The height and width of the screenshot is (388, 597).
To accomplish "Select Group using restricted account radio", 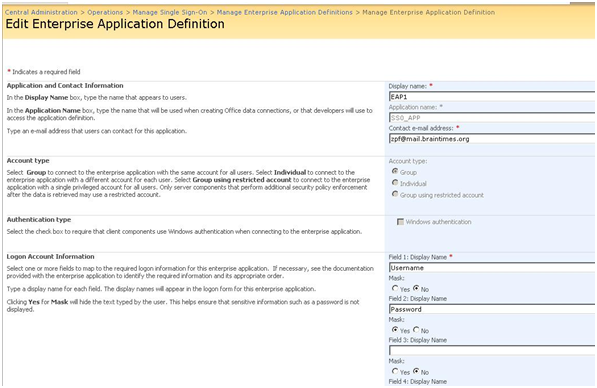I will click(x=395, y=194).
